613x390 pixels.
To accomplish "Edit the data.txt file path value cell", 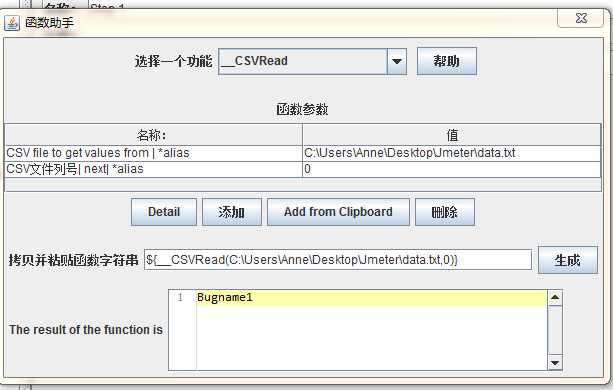I will coord(452,153).
